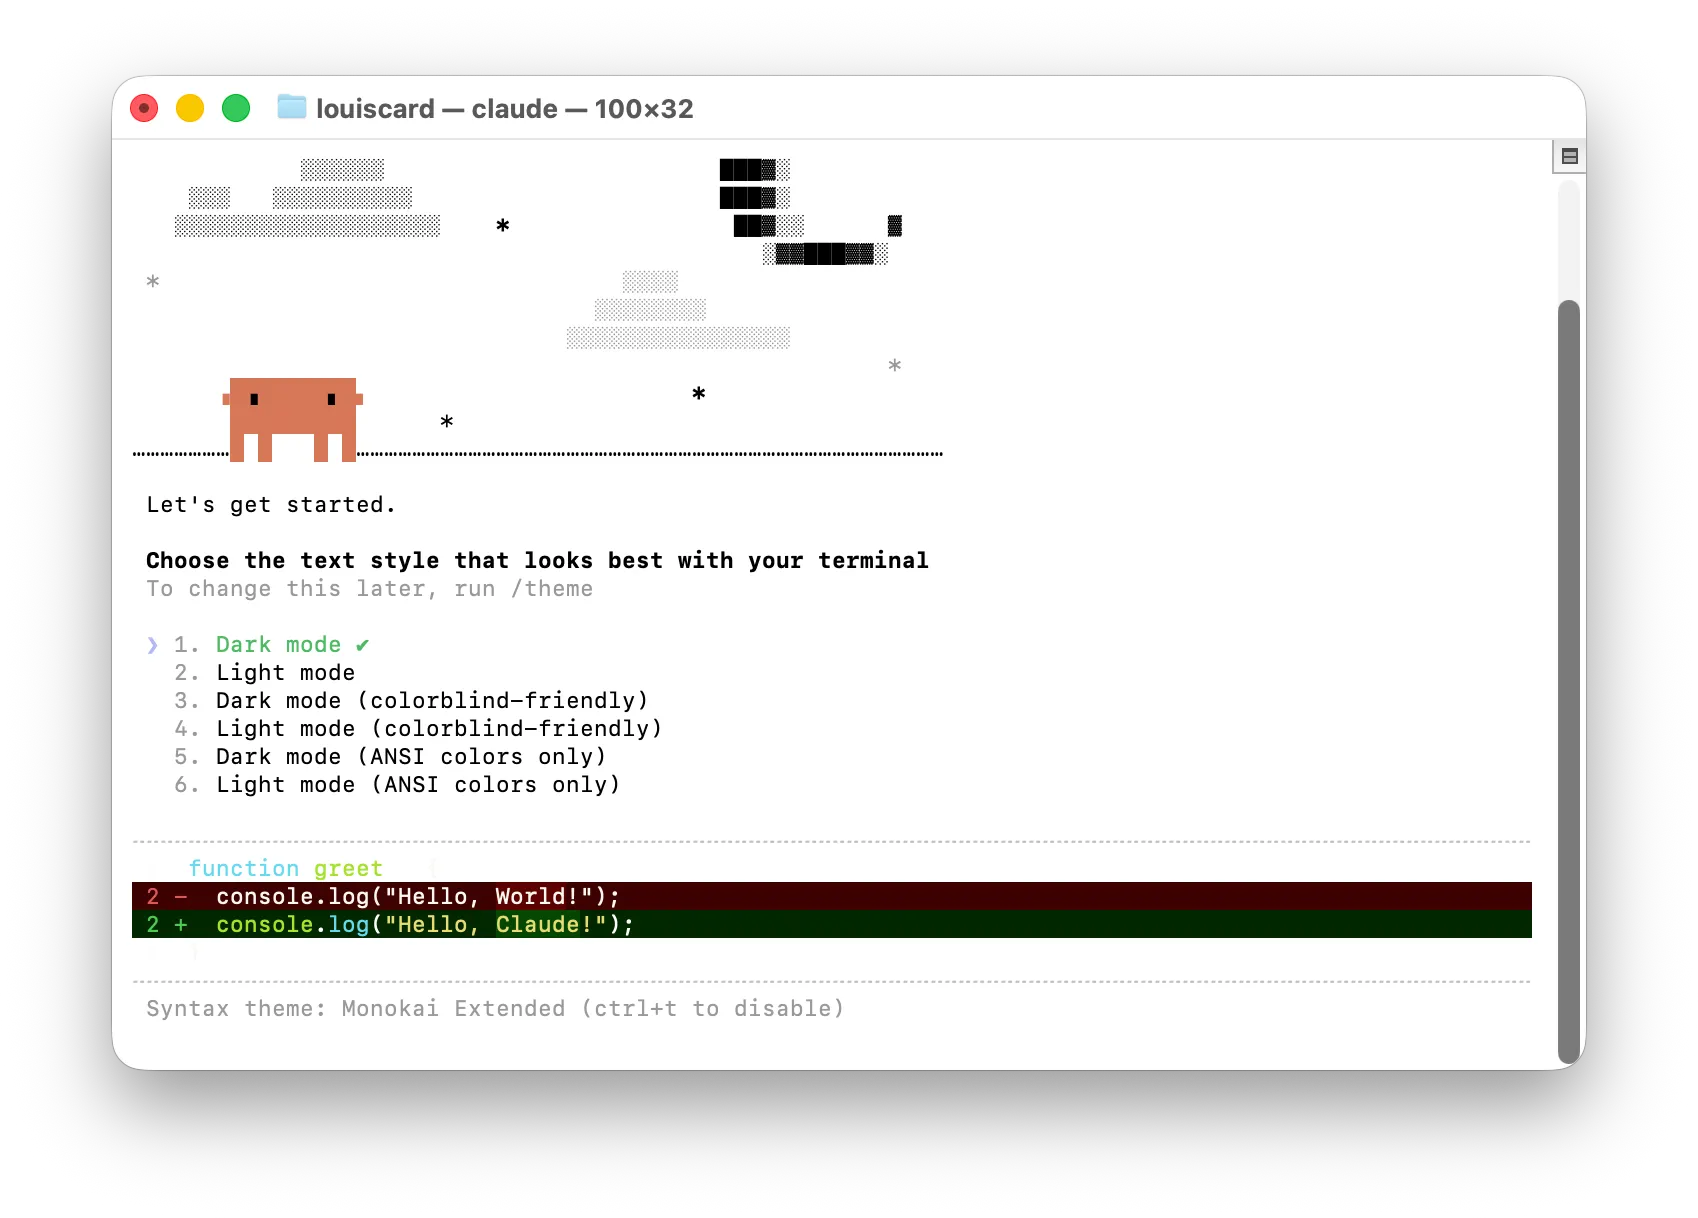Pick Light mode (ANSI colors only)
Screen dimensions: 1698x1218
(x=397, y=785)
